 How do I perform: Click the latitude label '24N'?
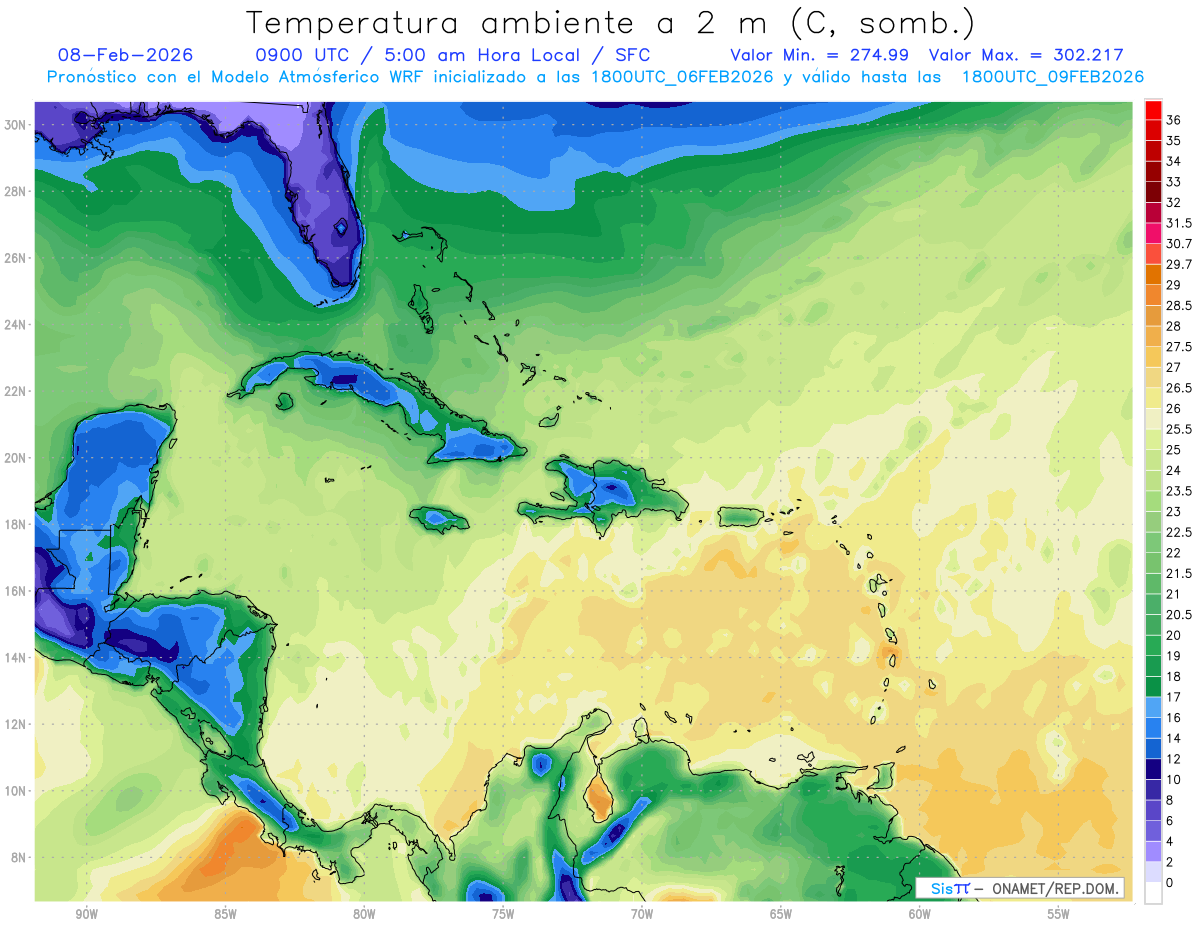point(16,324)
